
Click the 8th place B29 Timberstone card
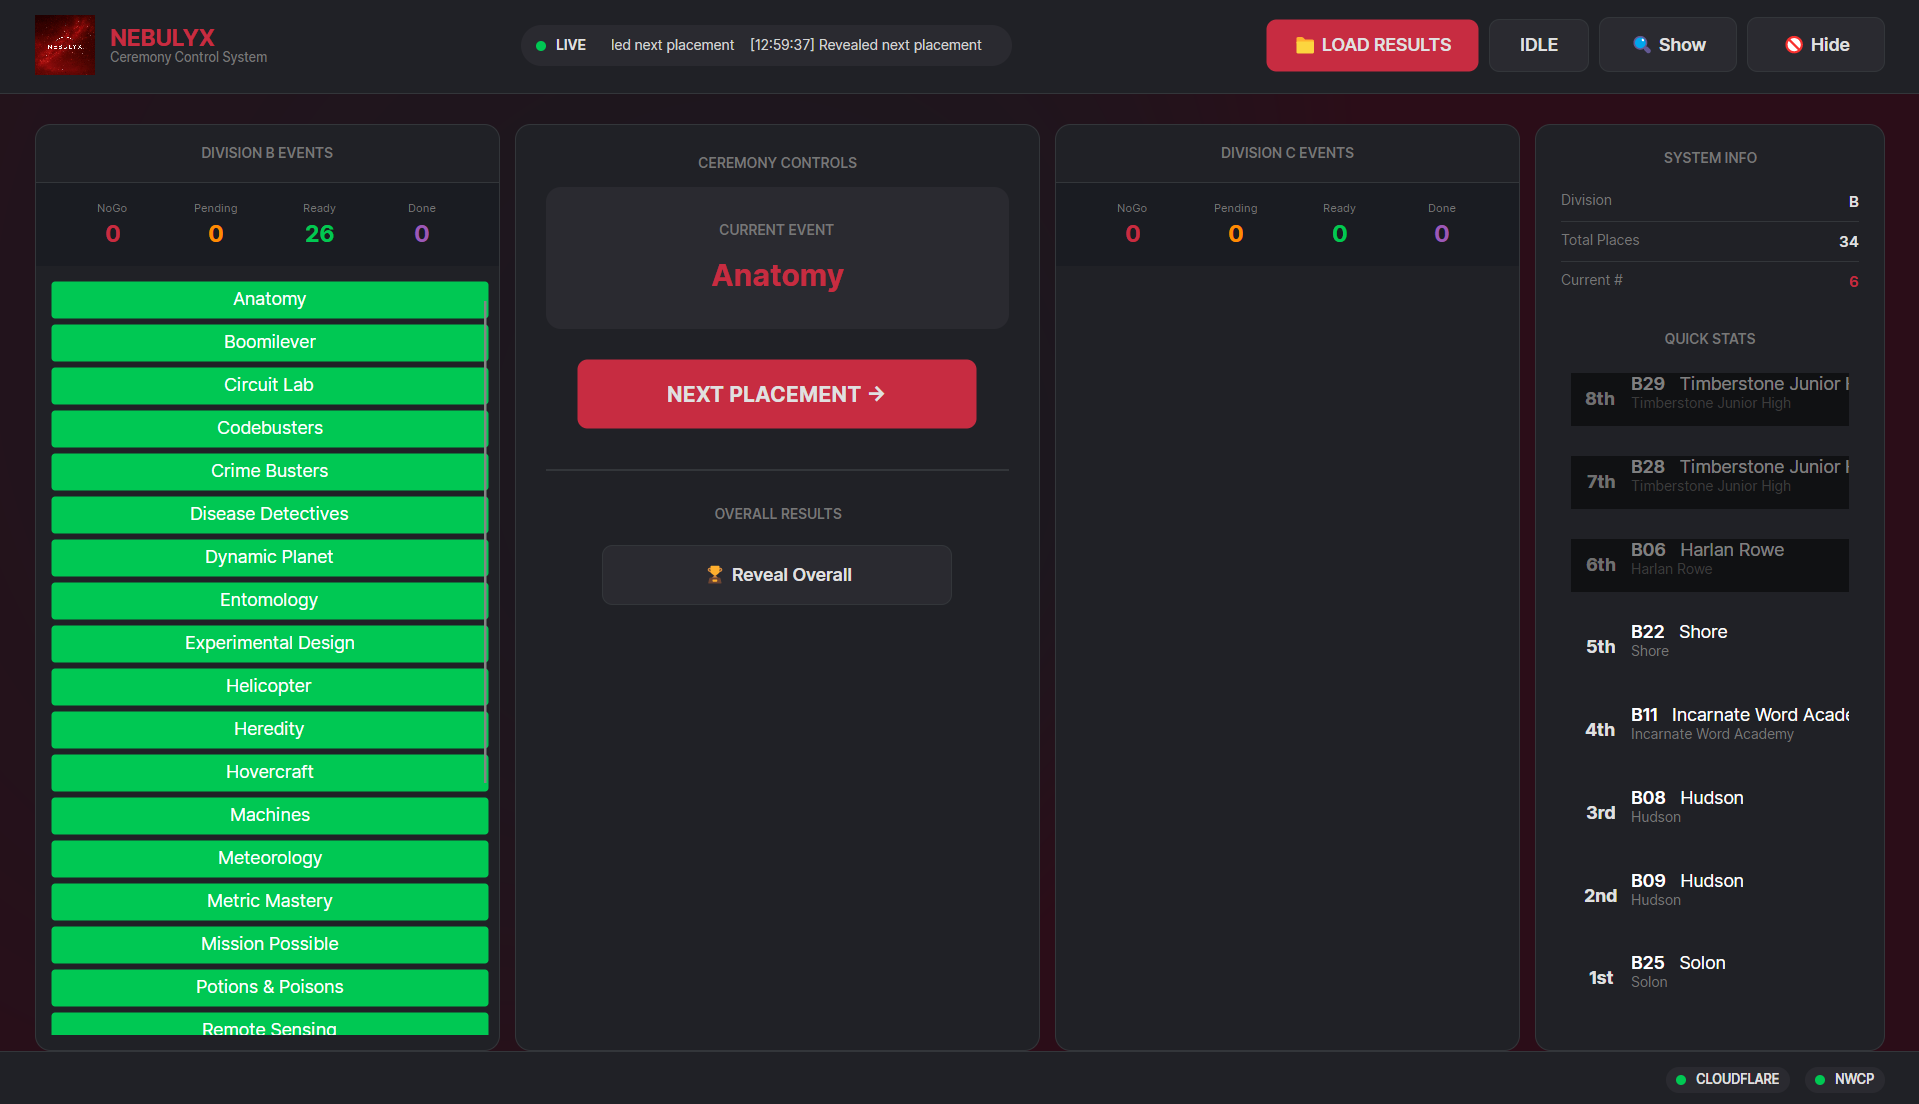click(x=1709, y=399)
